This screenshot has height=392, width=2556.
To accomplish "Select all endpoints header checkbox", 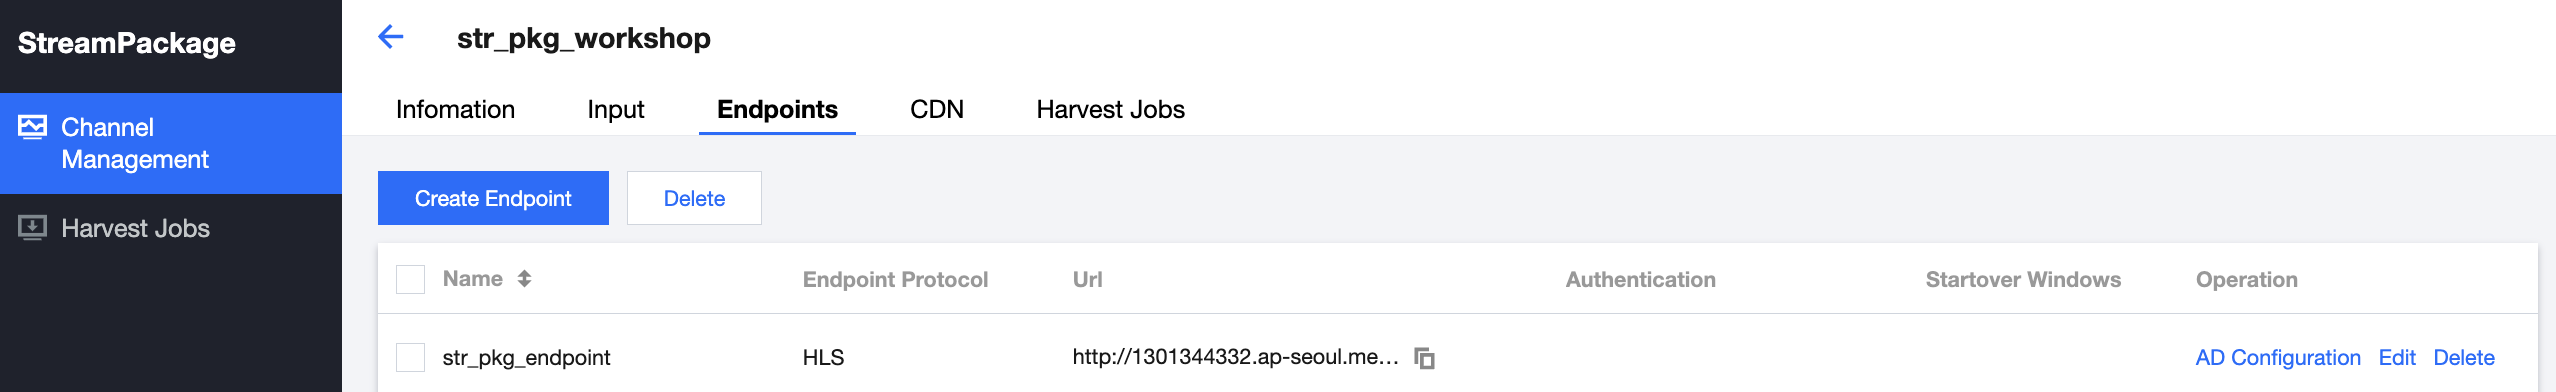I will click(410, 279).
